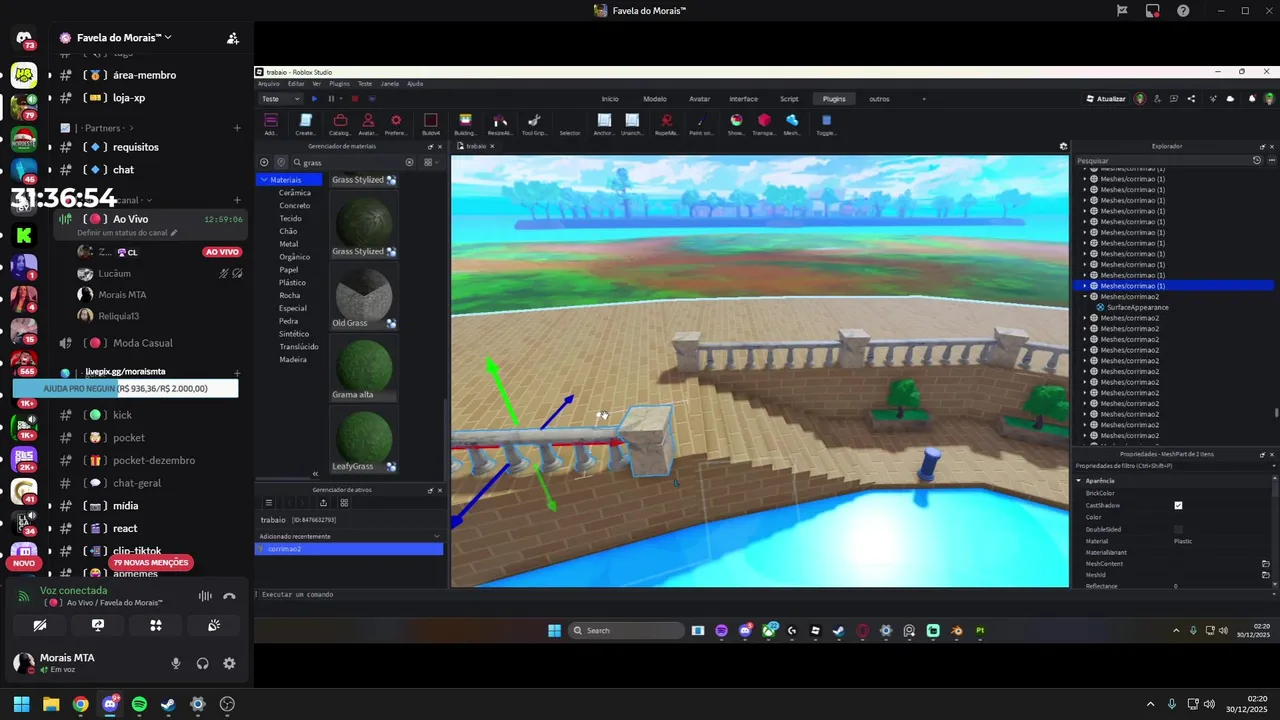Open the Início ribbon tab

pos(610,99)
